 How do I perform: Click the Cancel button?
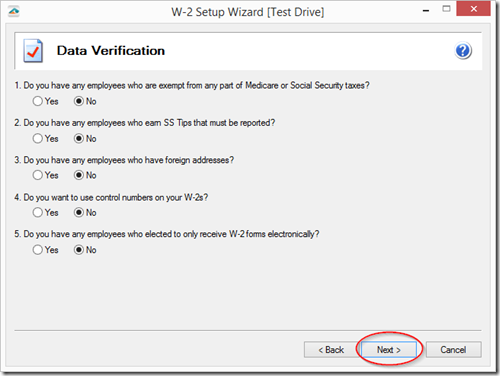[x=453, y=350]
